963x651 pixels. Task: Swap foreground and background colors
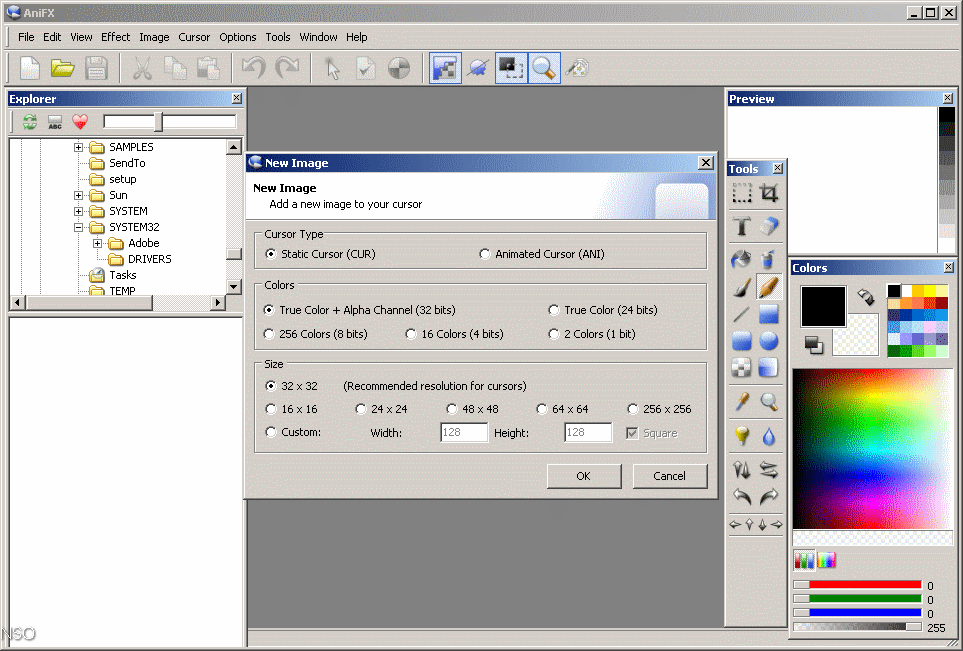[866, 298]
